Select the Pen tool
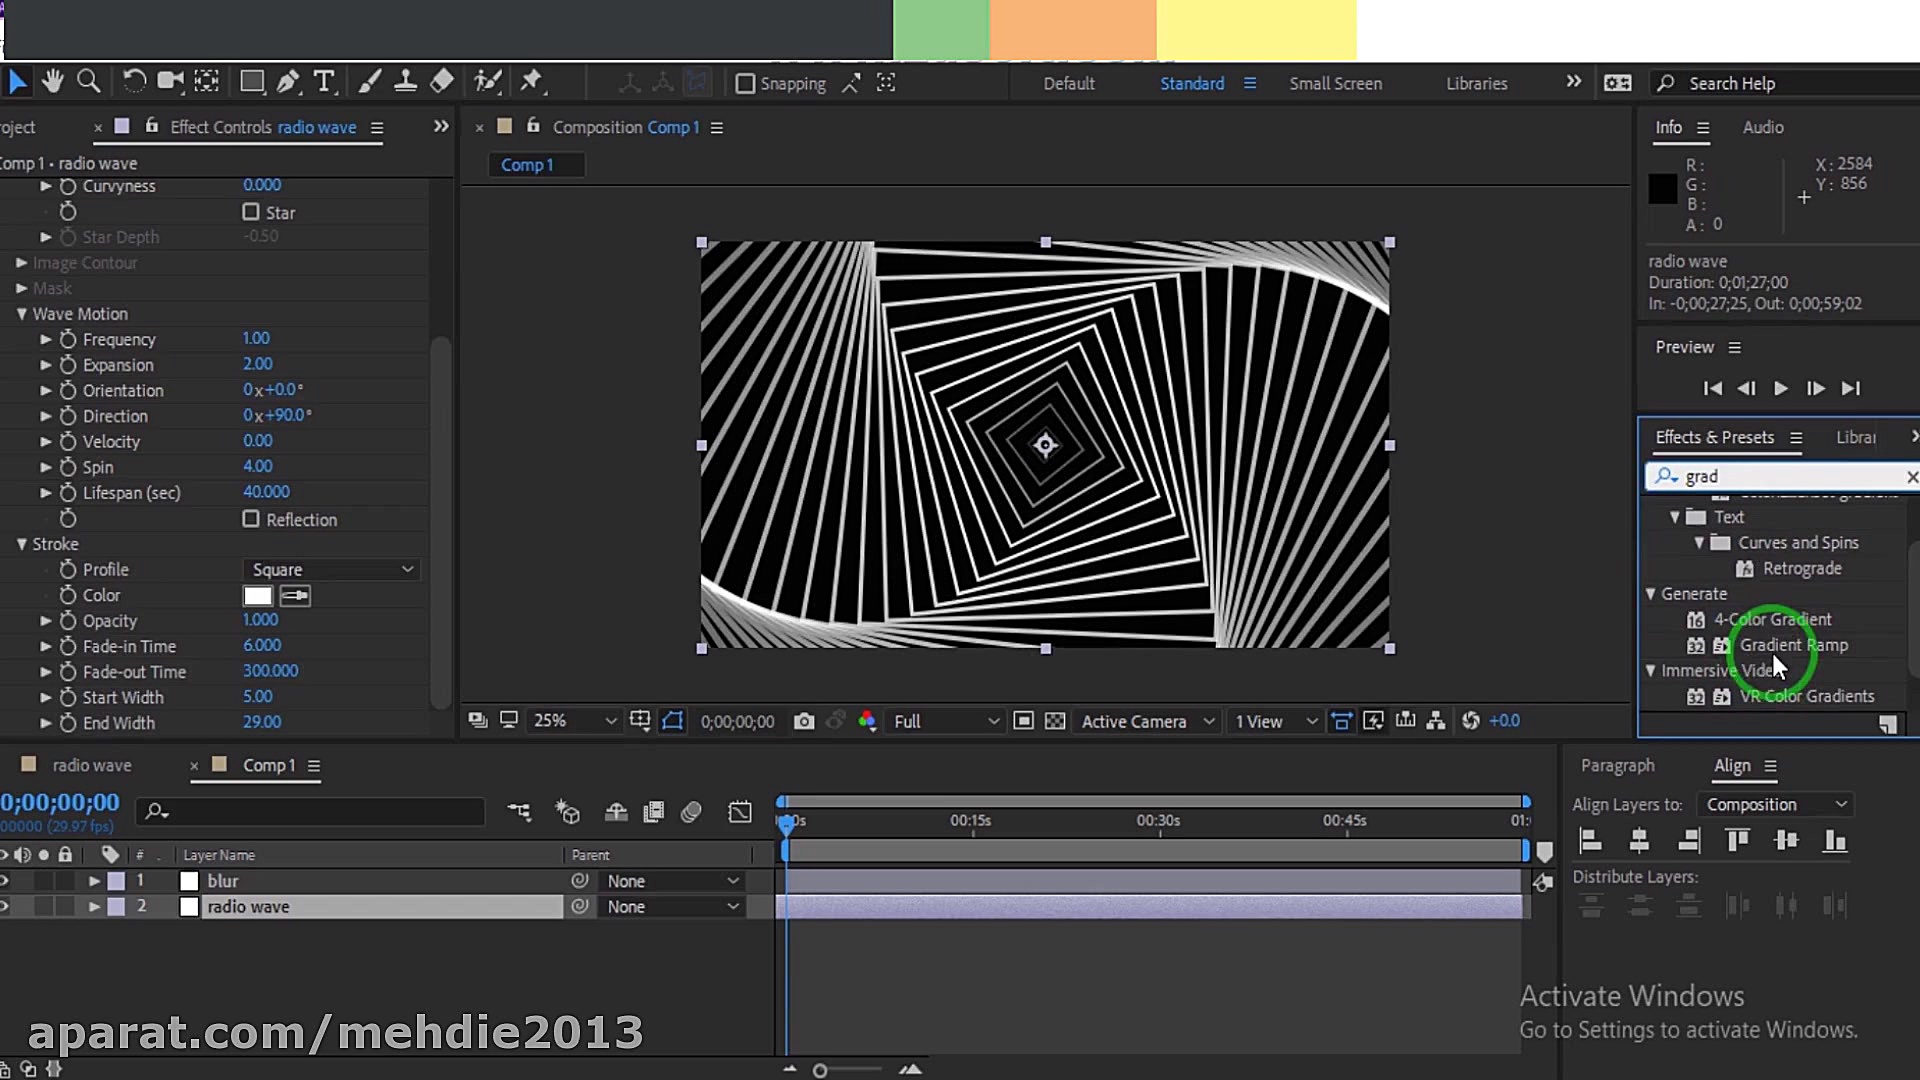1920x1080 pixels. 288,82
